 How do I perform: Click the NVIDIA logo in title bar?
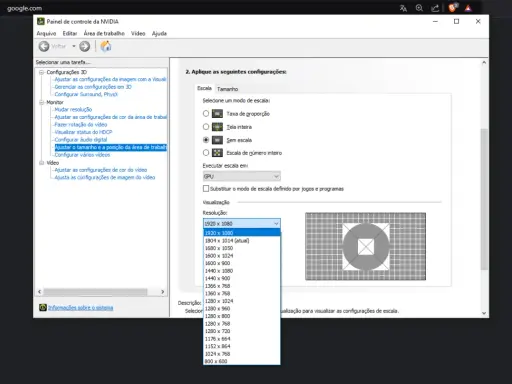coord(41,21)
